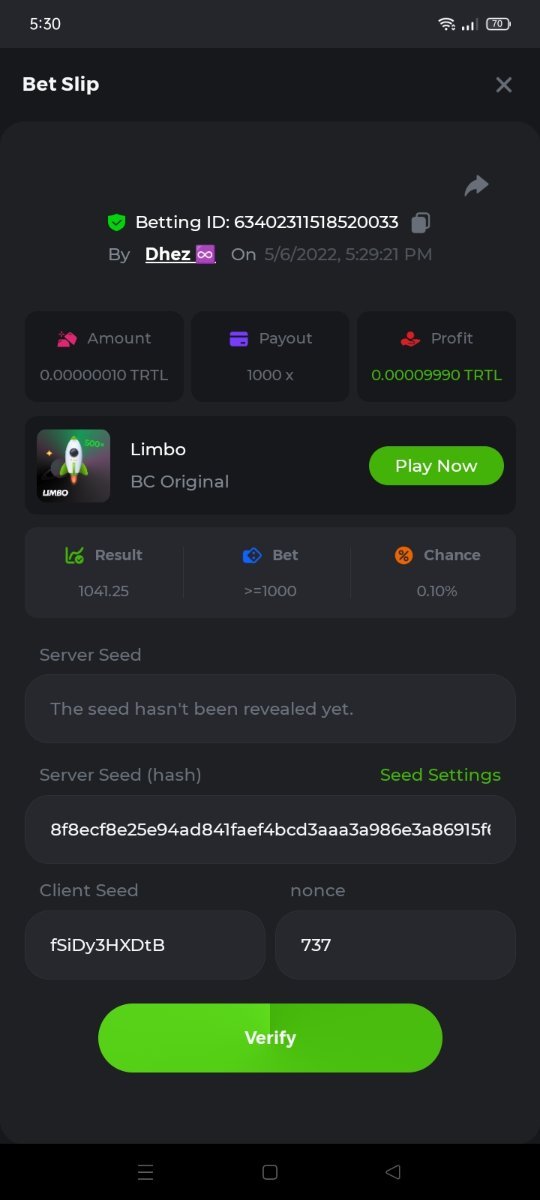The height and width of the screenshot is (1200, 540).
Task: Close the Bet Slip panel
Action: pyautogui.click(x=504, y=85)
